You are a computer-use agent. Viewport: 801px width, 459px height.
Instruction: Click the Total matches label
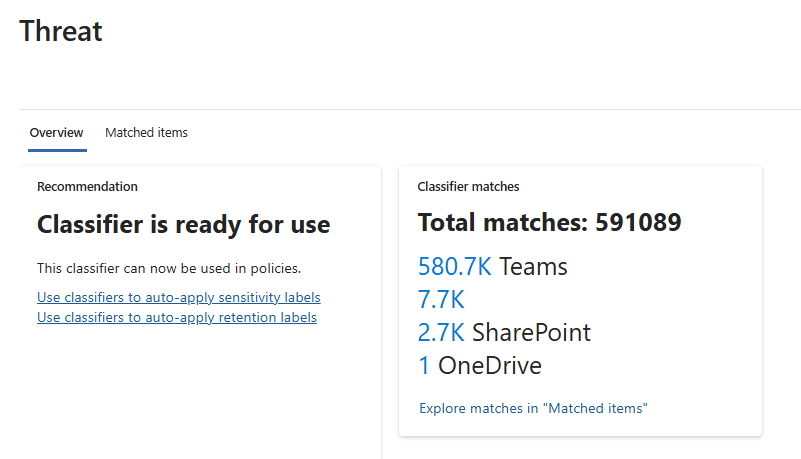coord(502,223)
